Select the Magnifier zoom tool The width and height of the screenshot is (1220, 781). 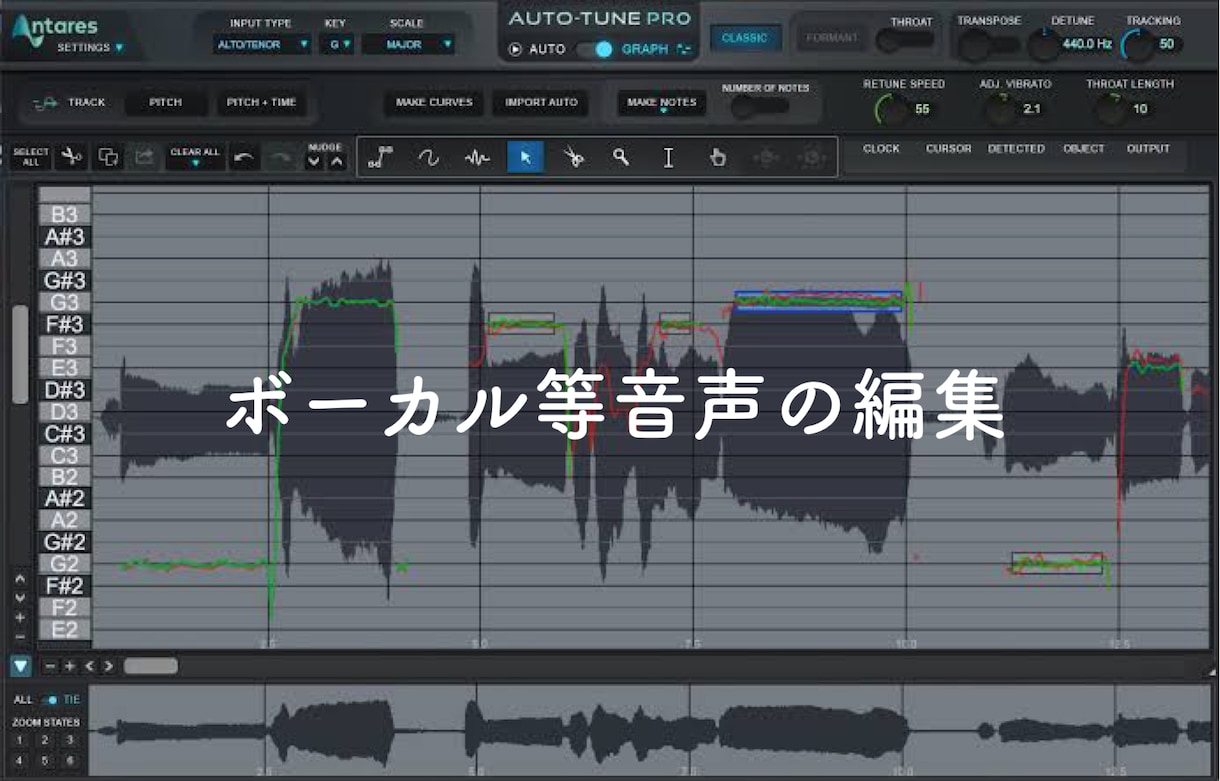pyautogui.click(x=621, y=157)
